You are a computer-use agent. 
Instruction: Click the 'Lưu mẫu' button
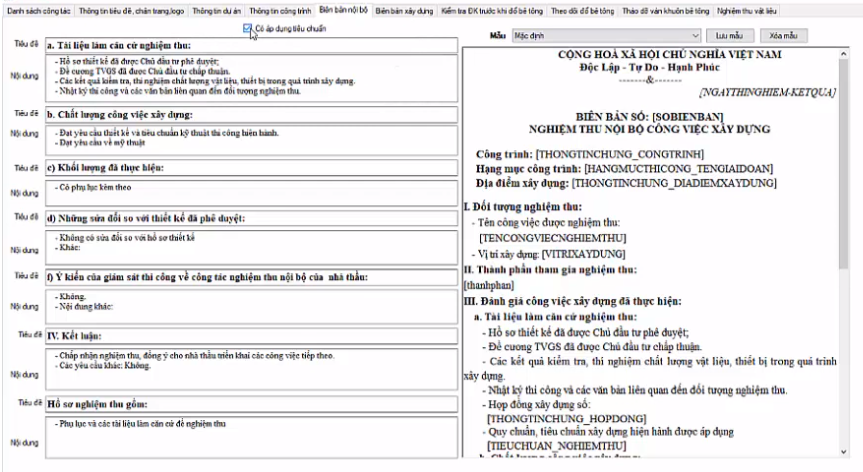pos(729,36)
